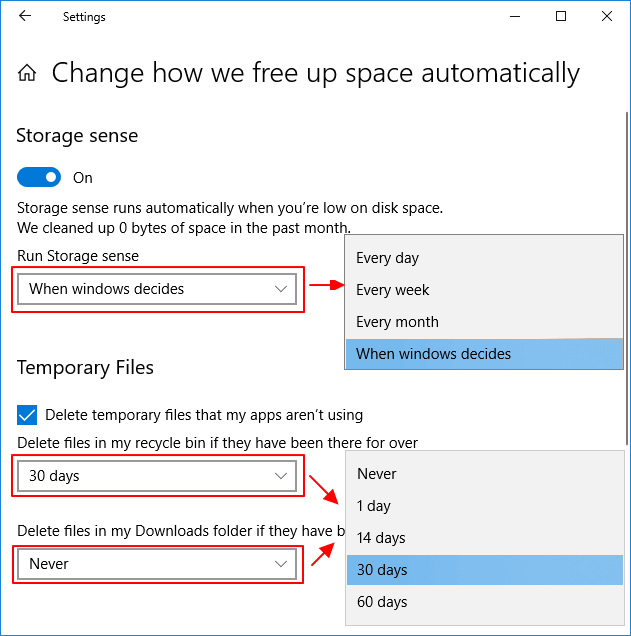The height and width of the screenshot is (636, 631).
Task: Select 60 days option
Action: click(382, 602)
